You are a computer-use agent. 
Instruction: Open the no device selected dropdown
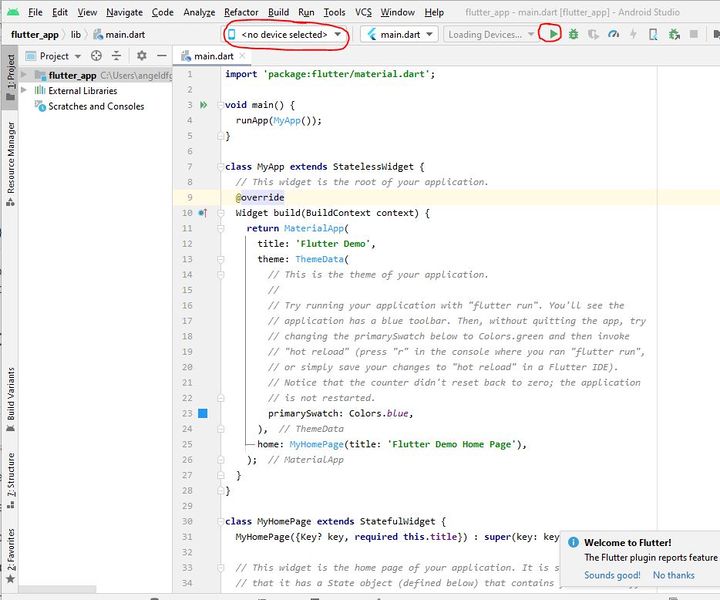tap(285, 34)
